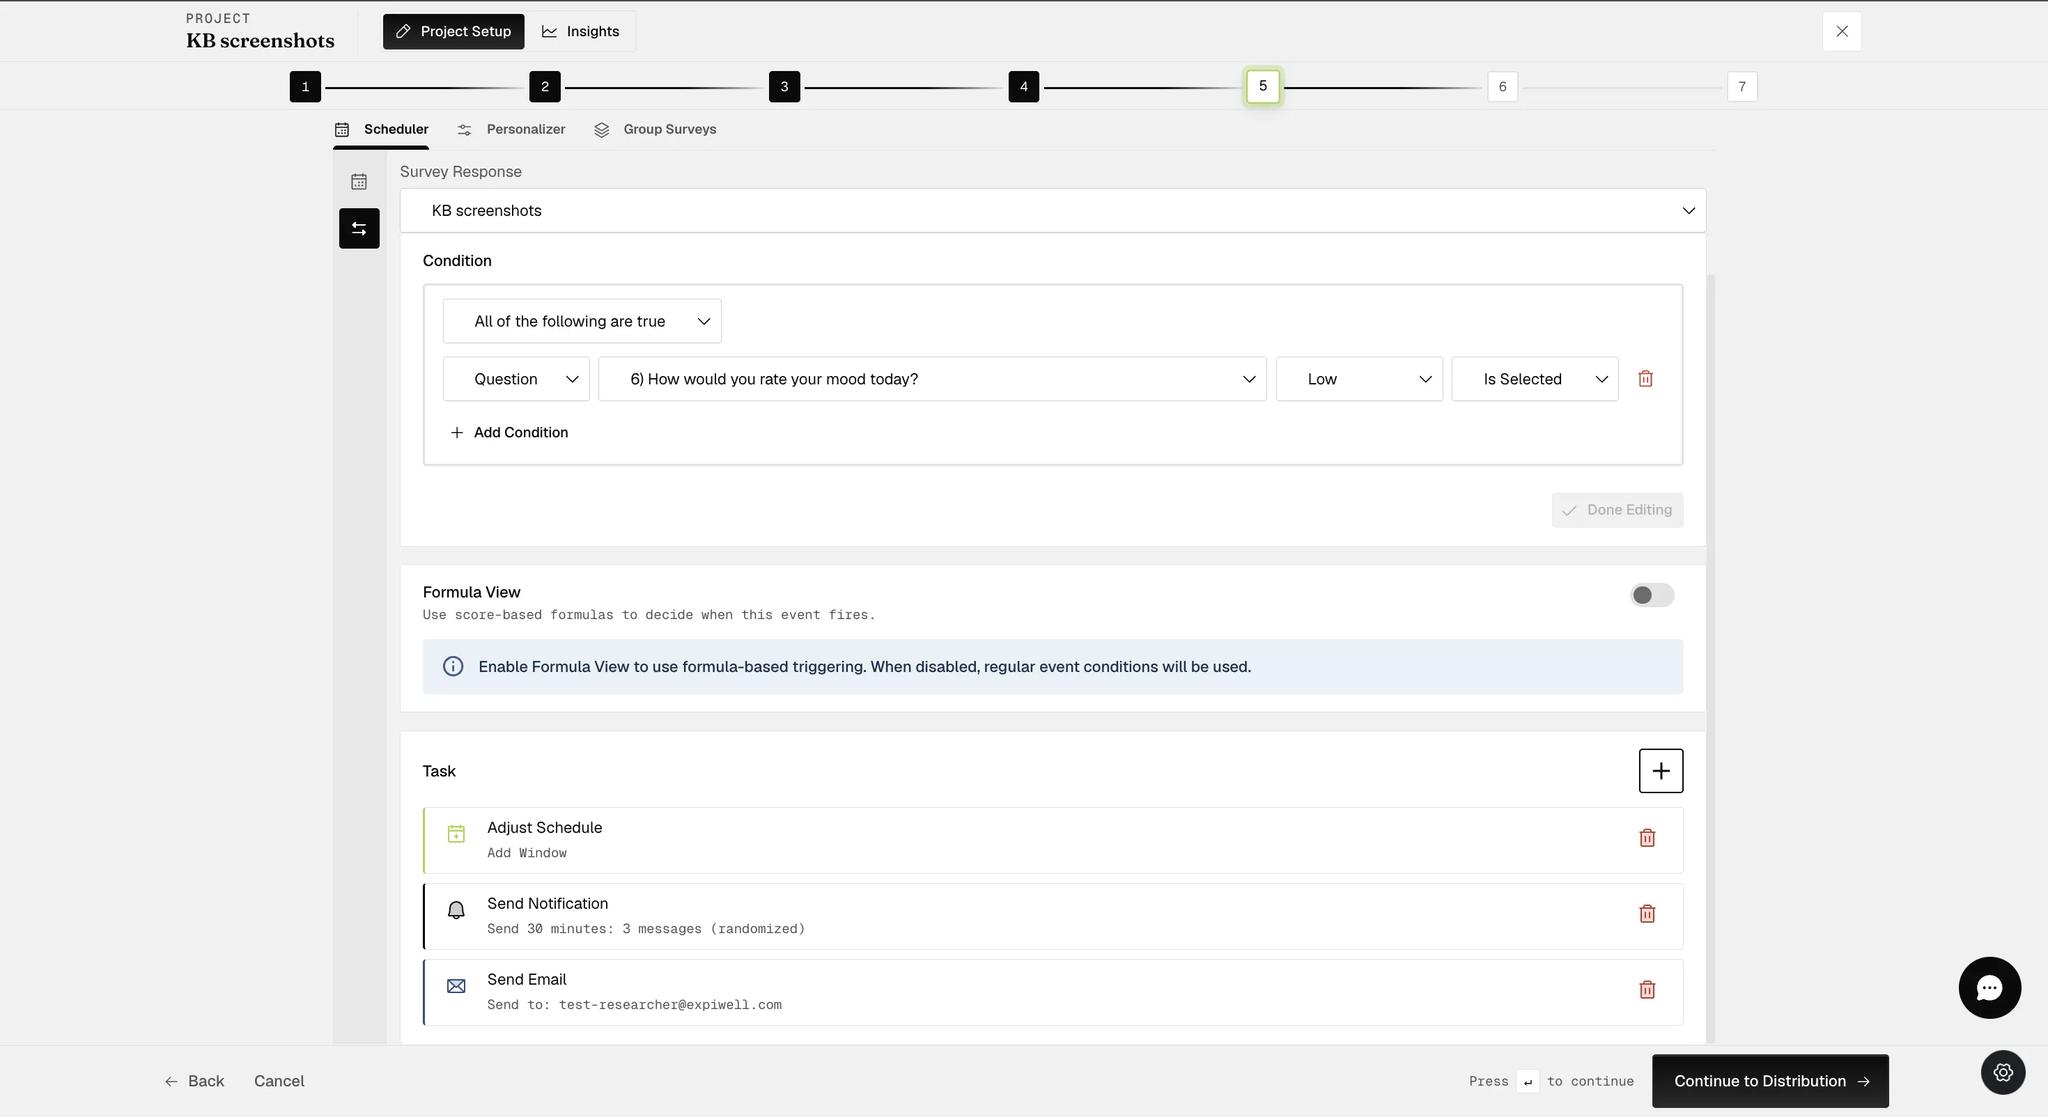Delete the Send Email task
This screenshot has width=2048, height=1117.
pyautogui.click(x=1647, y=990)
